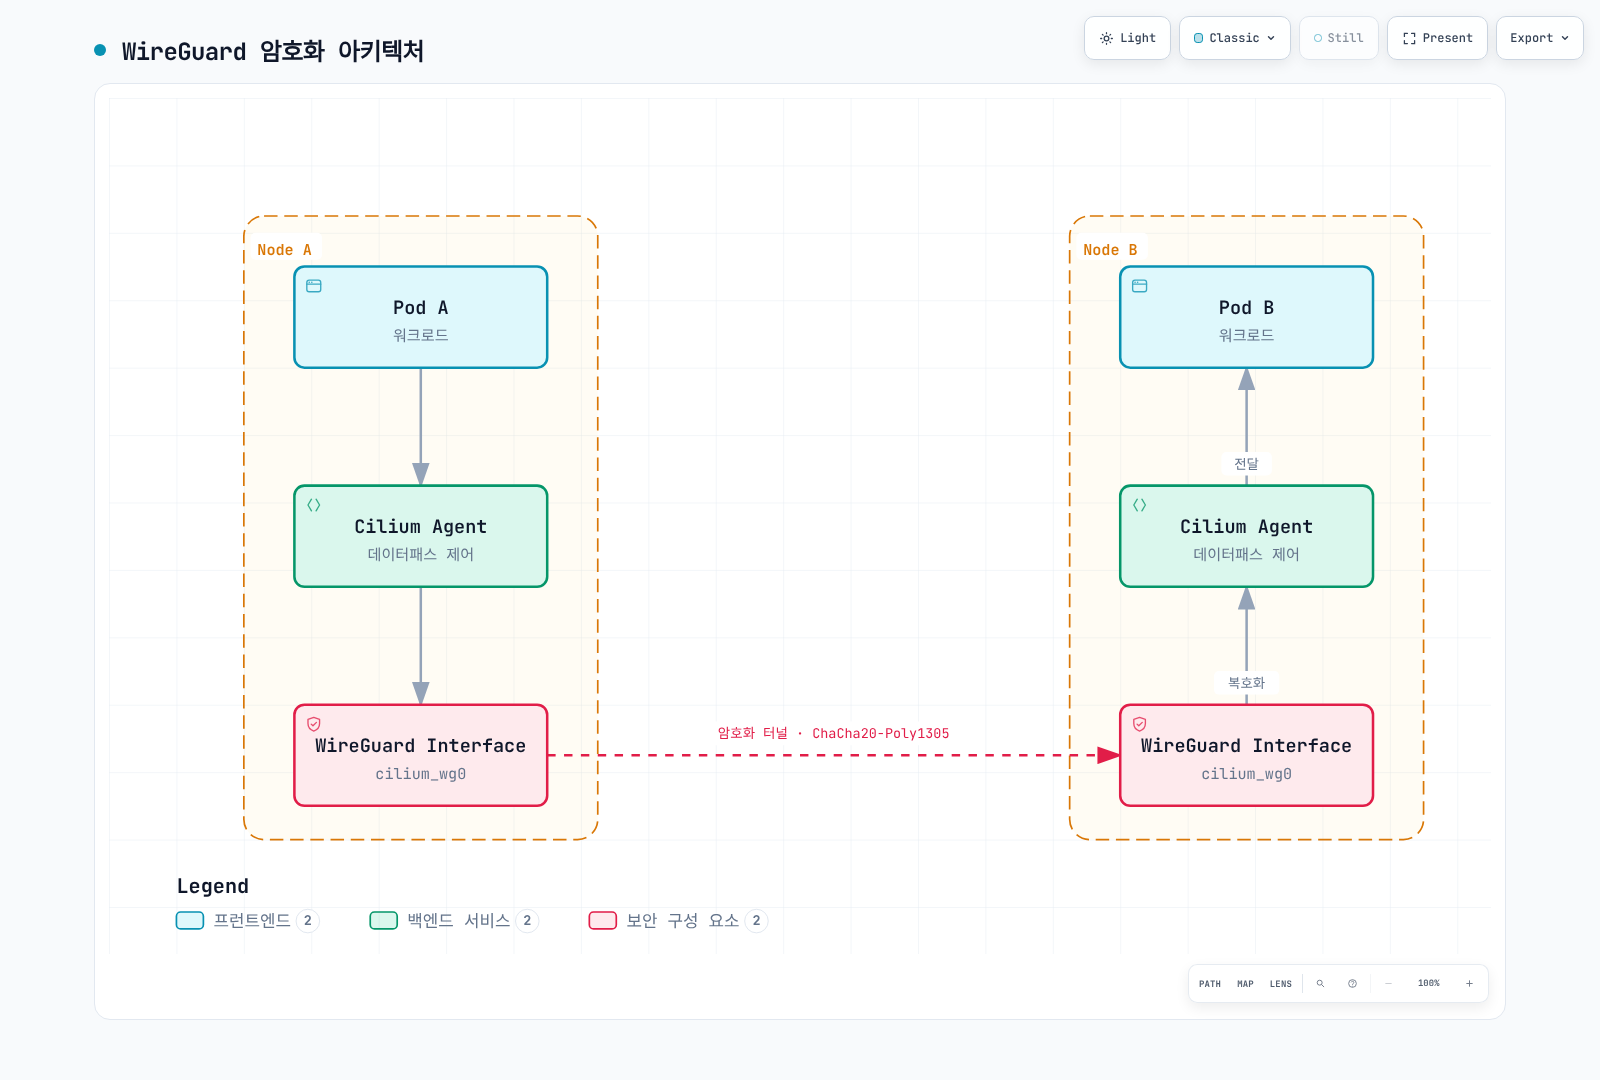Click the Node A WireGuard shield icon
This screenshot has height=1080, width=1600.
click(x=314, y=724)
